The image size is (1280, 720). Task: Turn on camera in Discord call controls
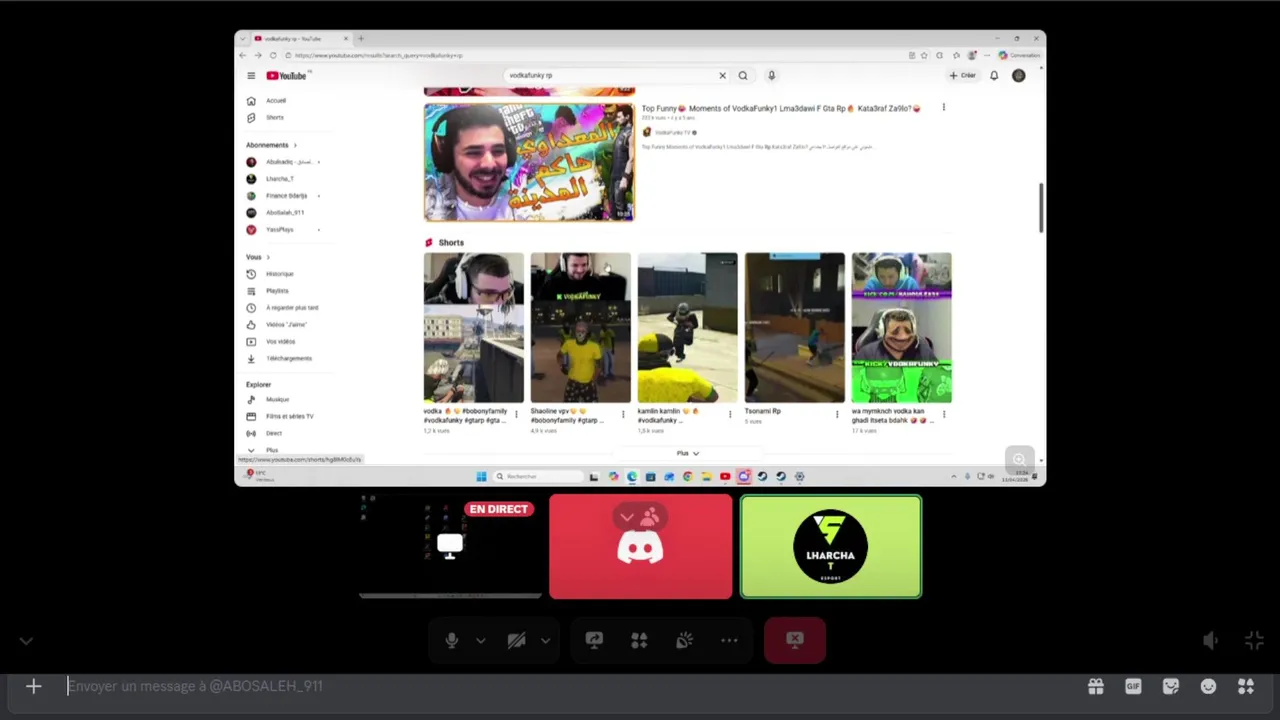point(516,641)
